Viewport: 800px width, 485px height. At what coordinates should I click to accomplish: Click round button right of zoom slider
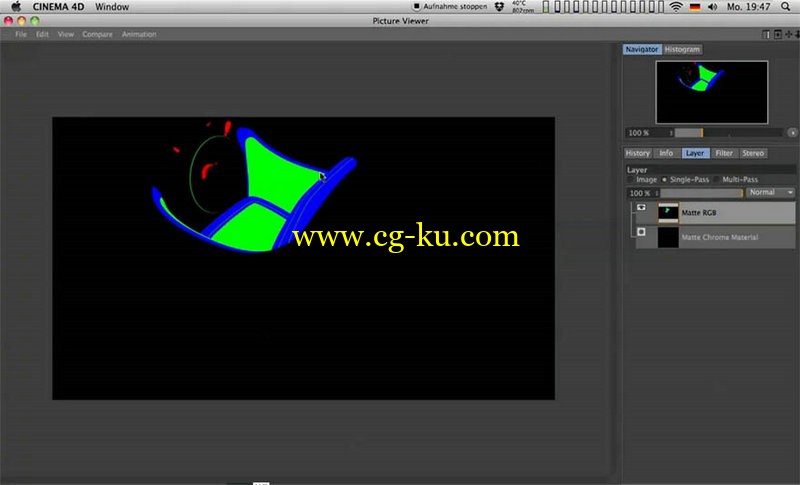[792, 133]
